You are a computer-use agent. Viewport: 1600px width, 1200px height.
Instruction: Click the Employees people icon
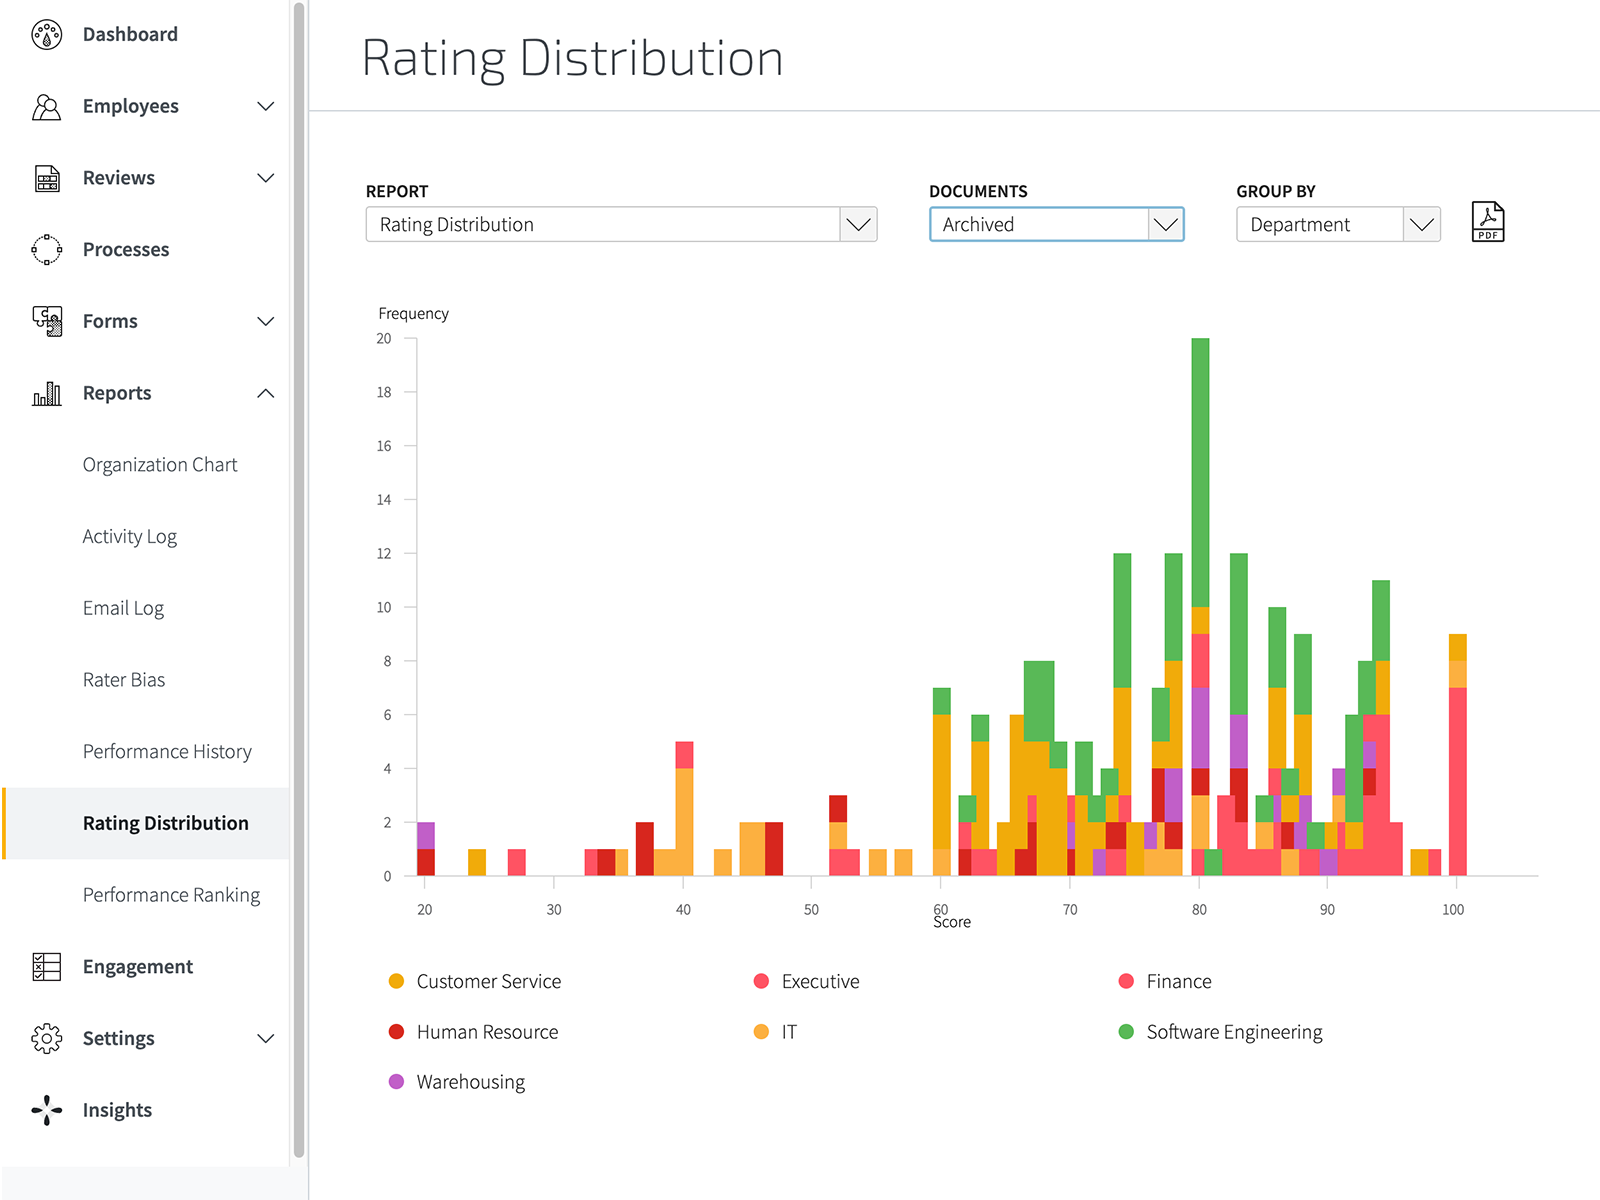point(45,105)
